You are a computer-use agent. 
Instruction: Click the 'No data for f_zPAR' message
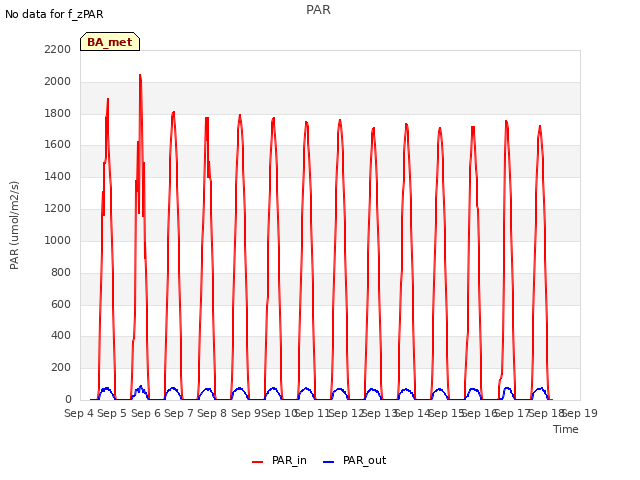click(x=54, y=14)
